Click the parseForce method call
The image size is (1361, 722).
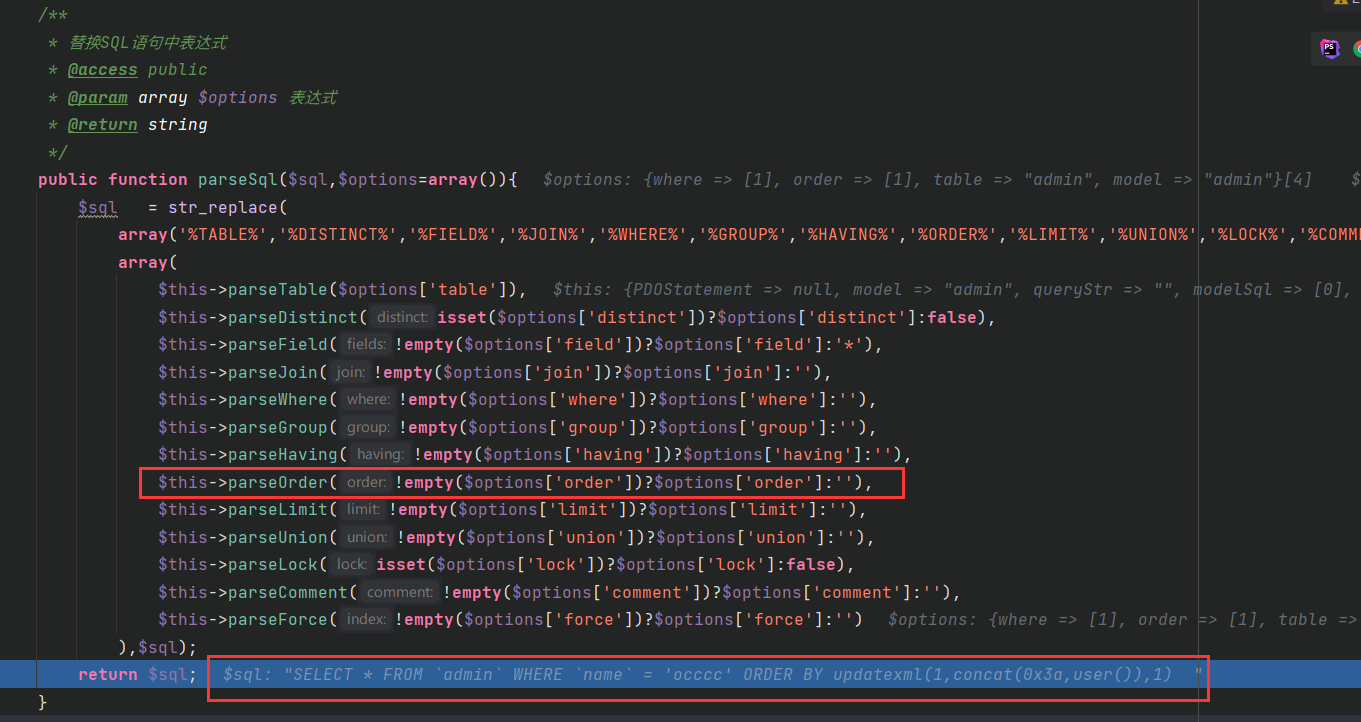click(x=278, y=620)
